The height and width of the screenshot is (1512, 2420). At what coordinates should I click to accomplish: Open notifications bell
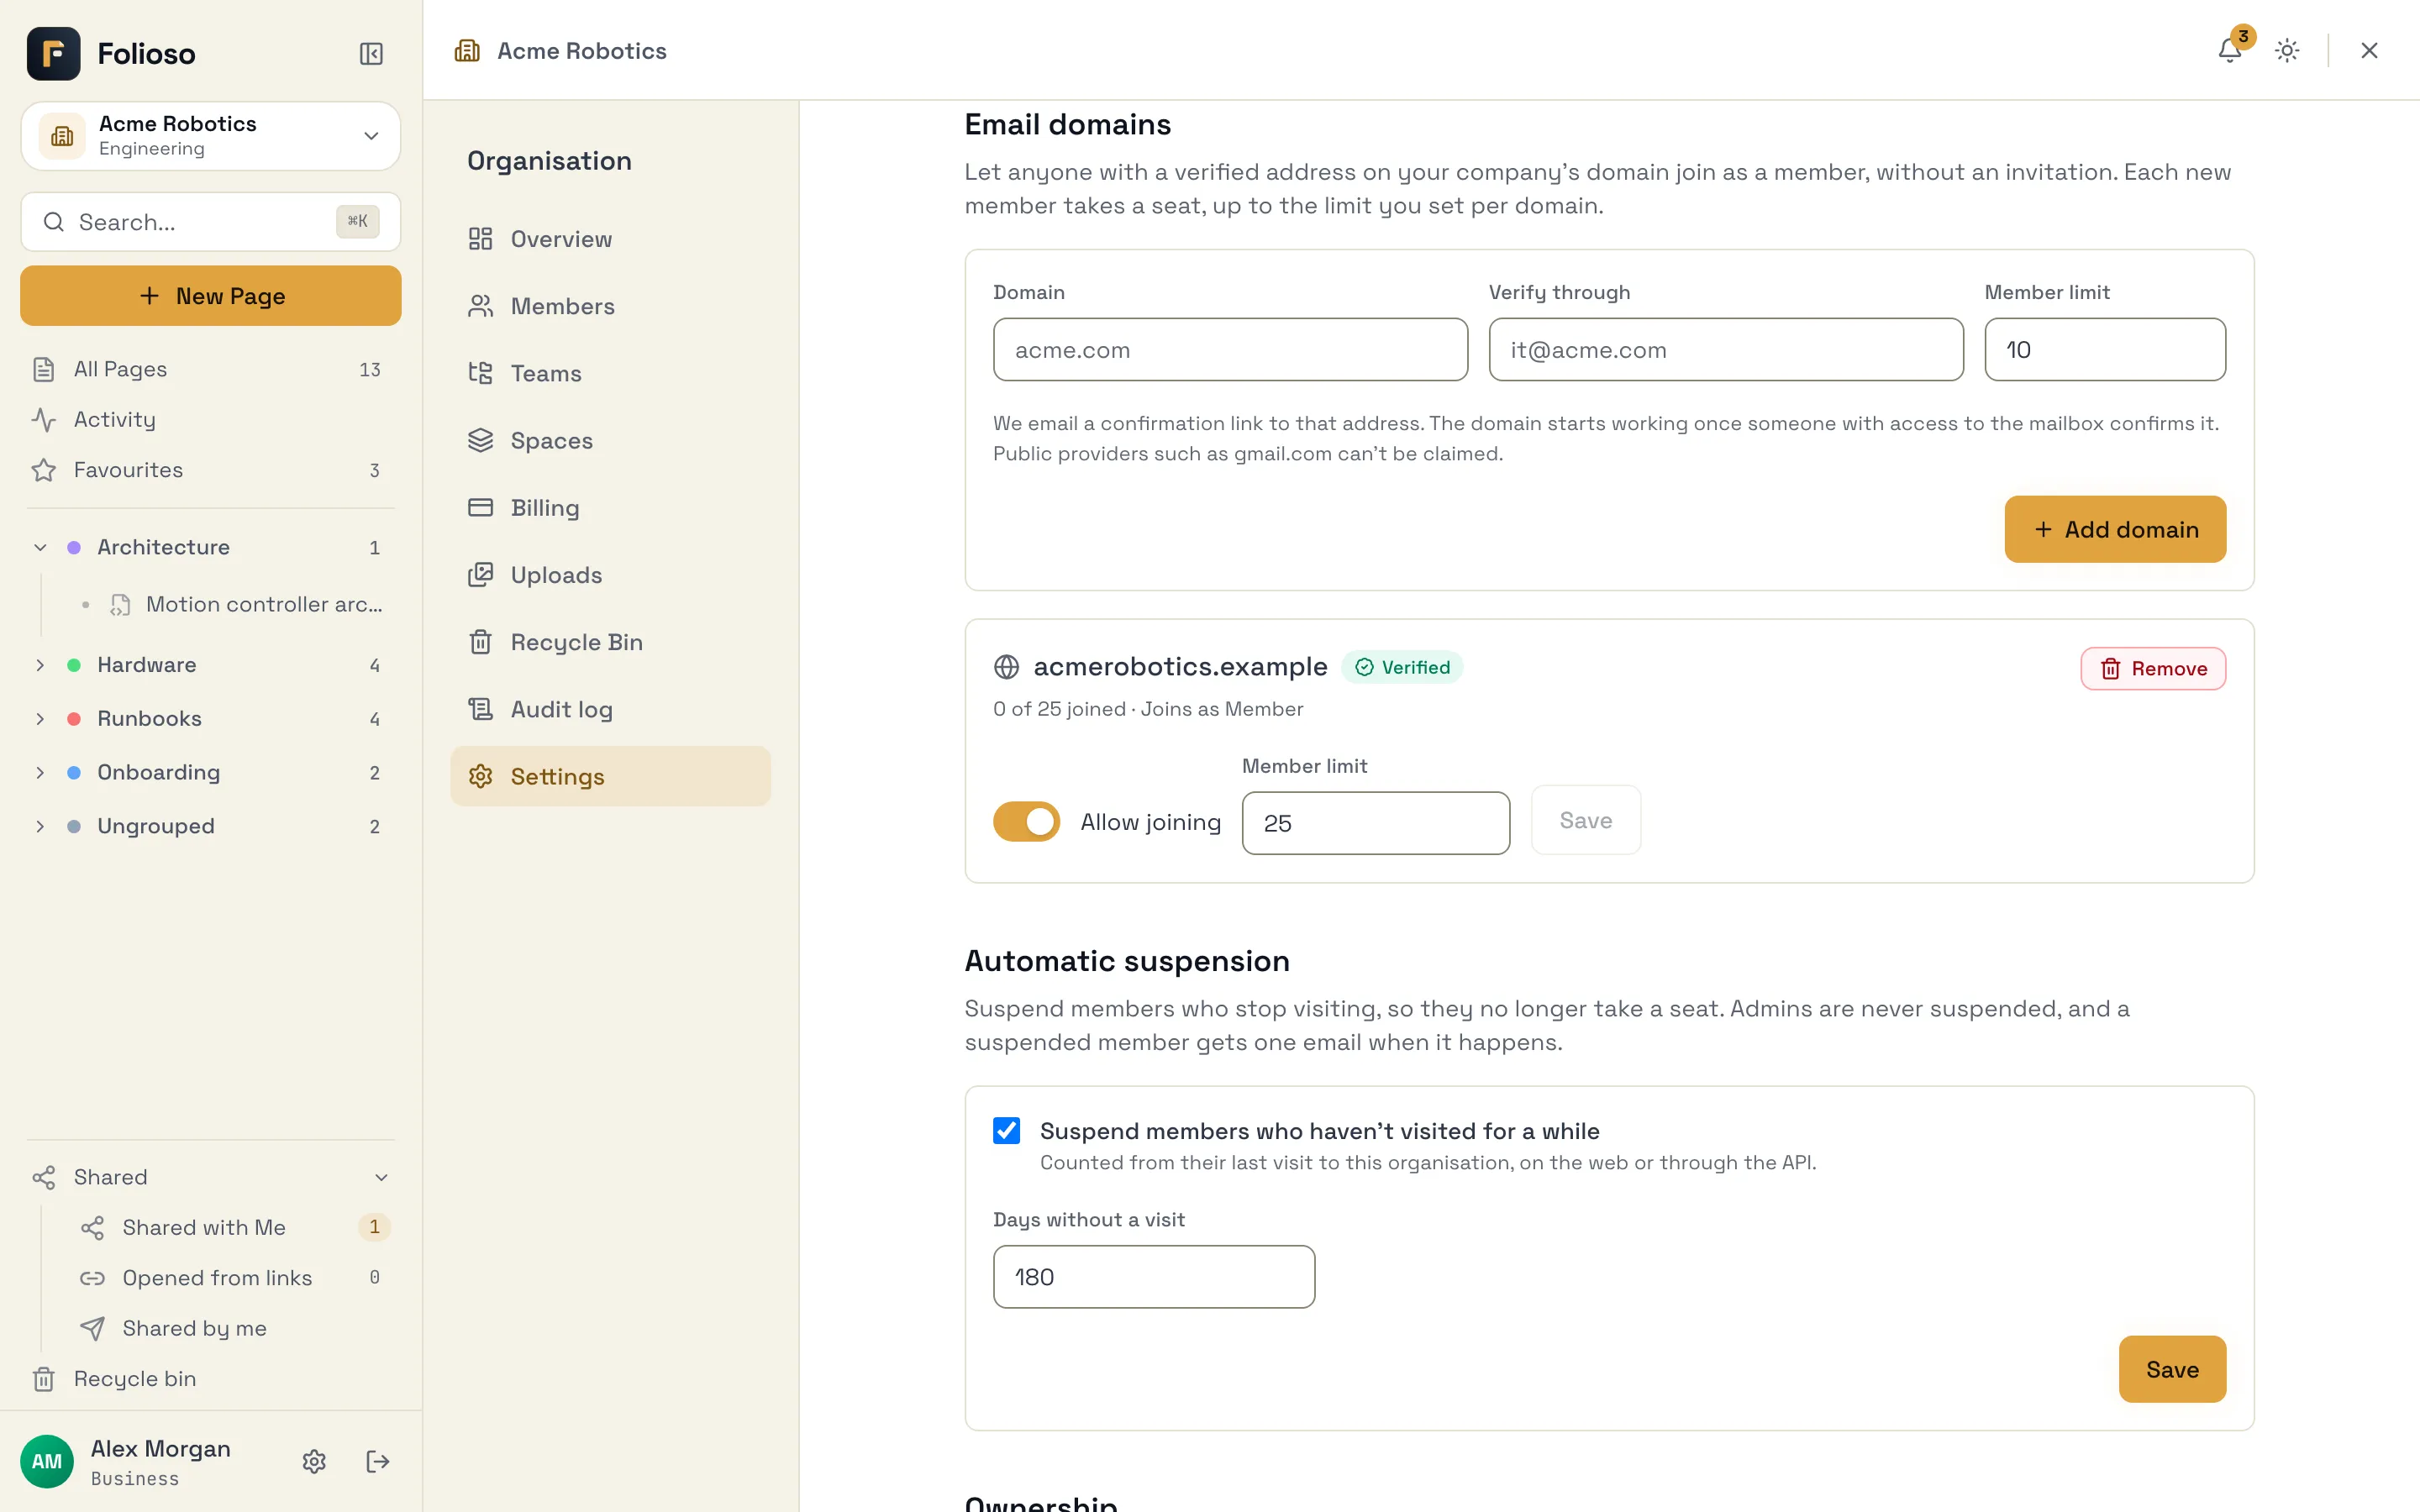click(2229, 50)
